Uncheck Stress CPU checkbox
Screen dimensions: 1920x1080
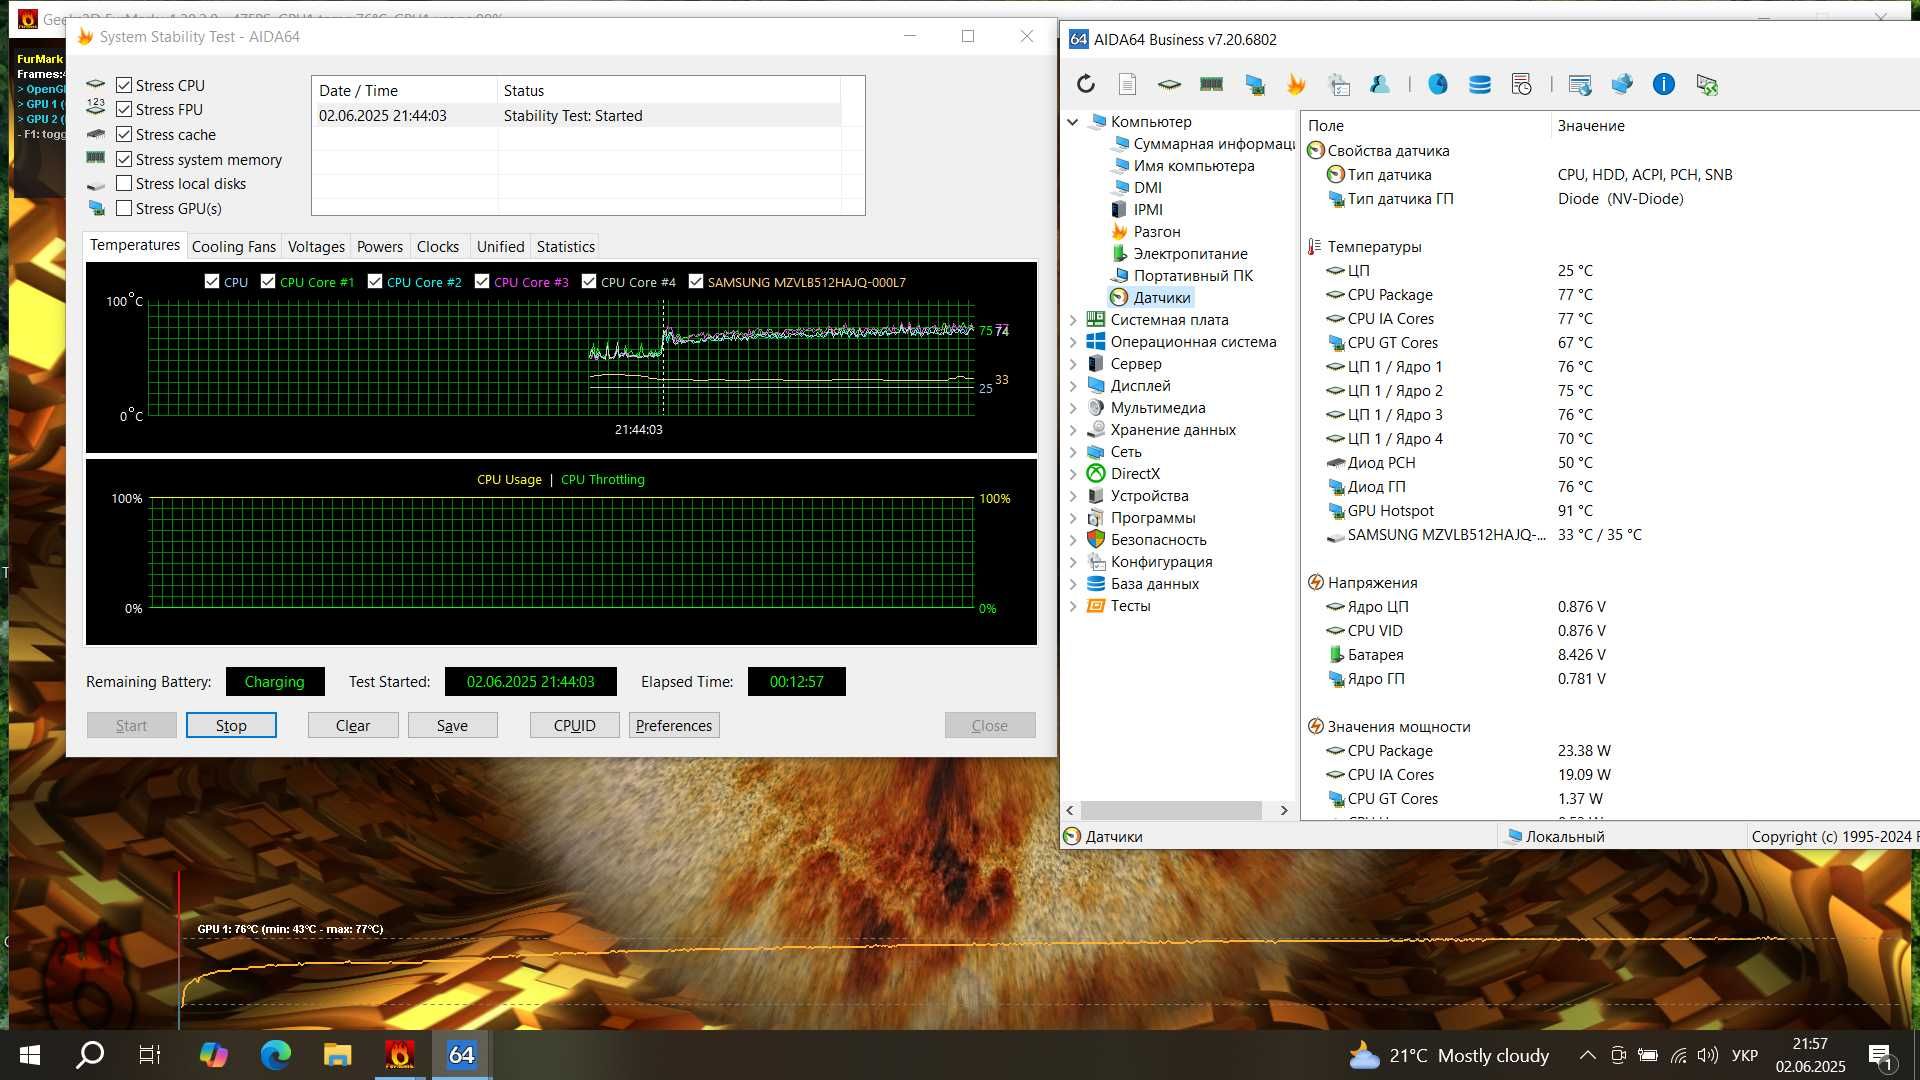point(124,86)
